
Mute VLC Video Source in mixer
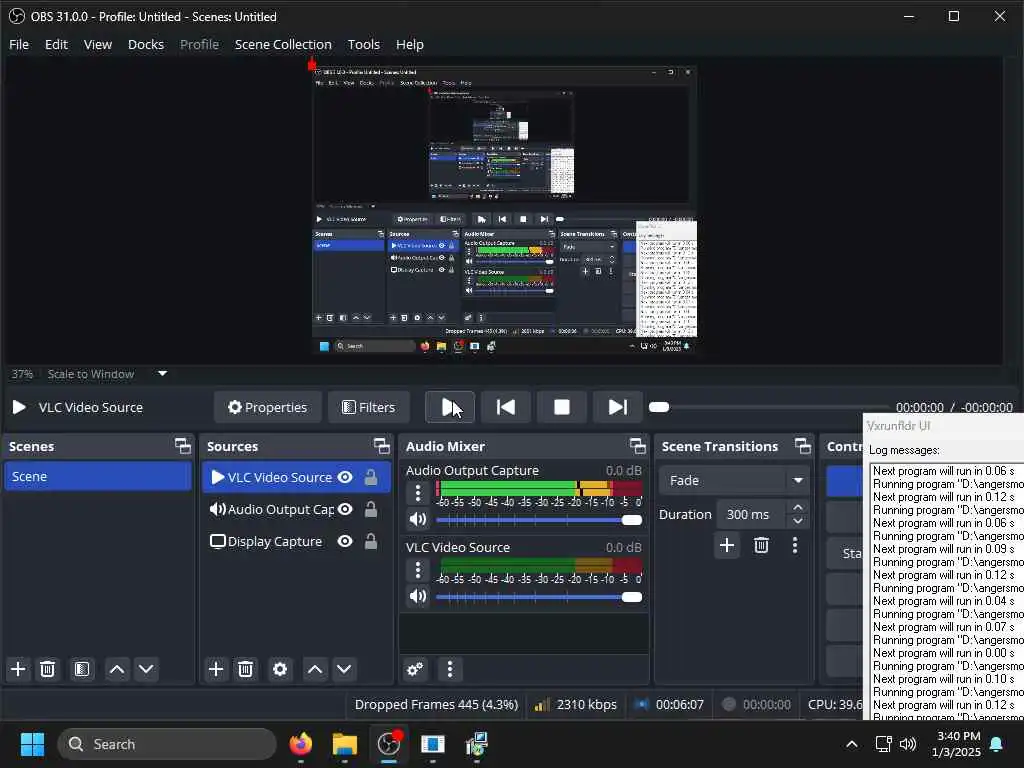click(x=418, y=596)
